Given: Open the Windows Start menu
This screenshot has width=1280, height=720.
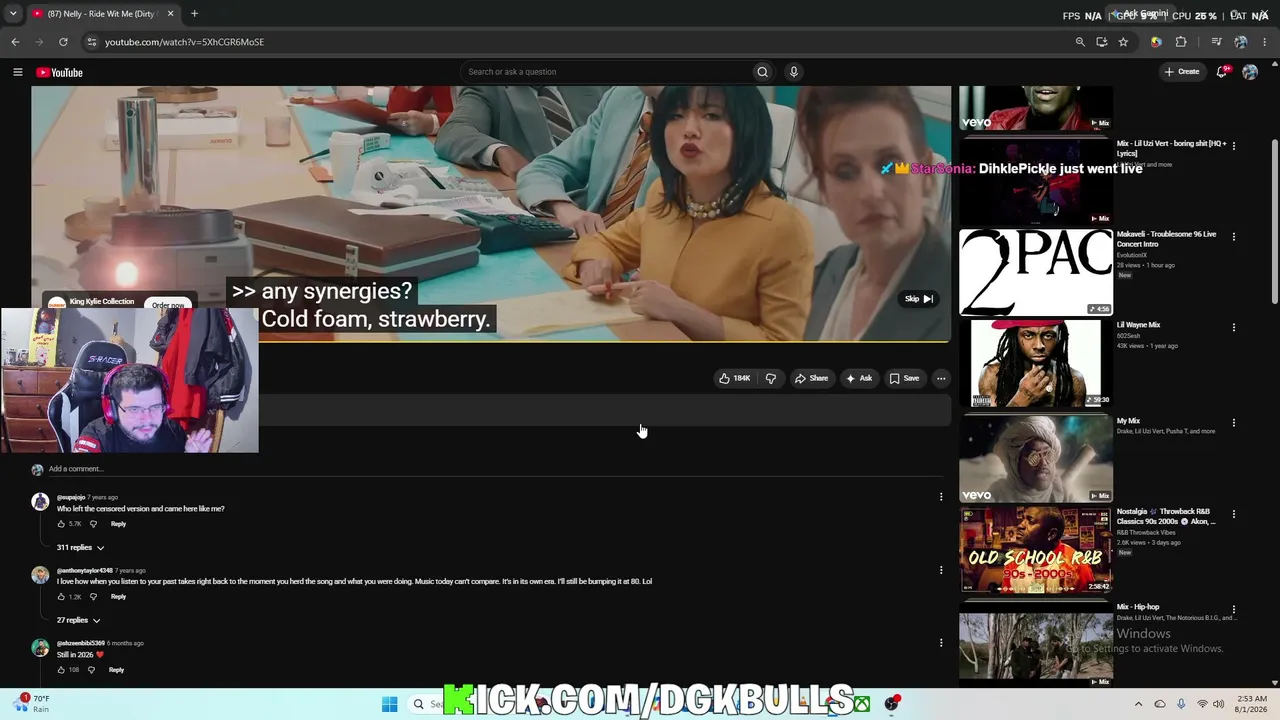Looking at the screenshot, I should click(x=389, y=704).
